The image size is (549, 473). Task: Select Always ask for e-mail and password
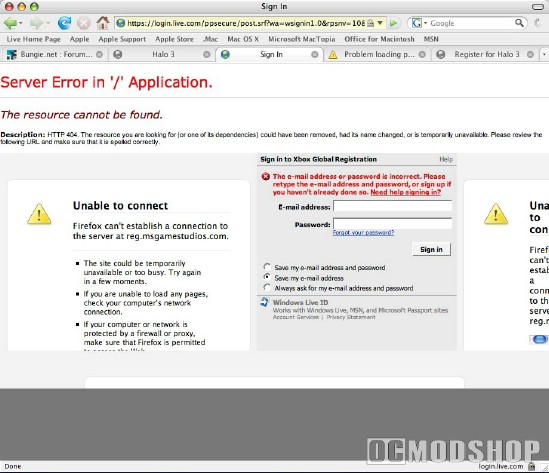pos(267,287)
